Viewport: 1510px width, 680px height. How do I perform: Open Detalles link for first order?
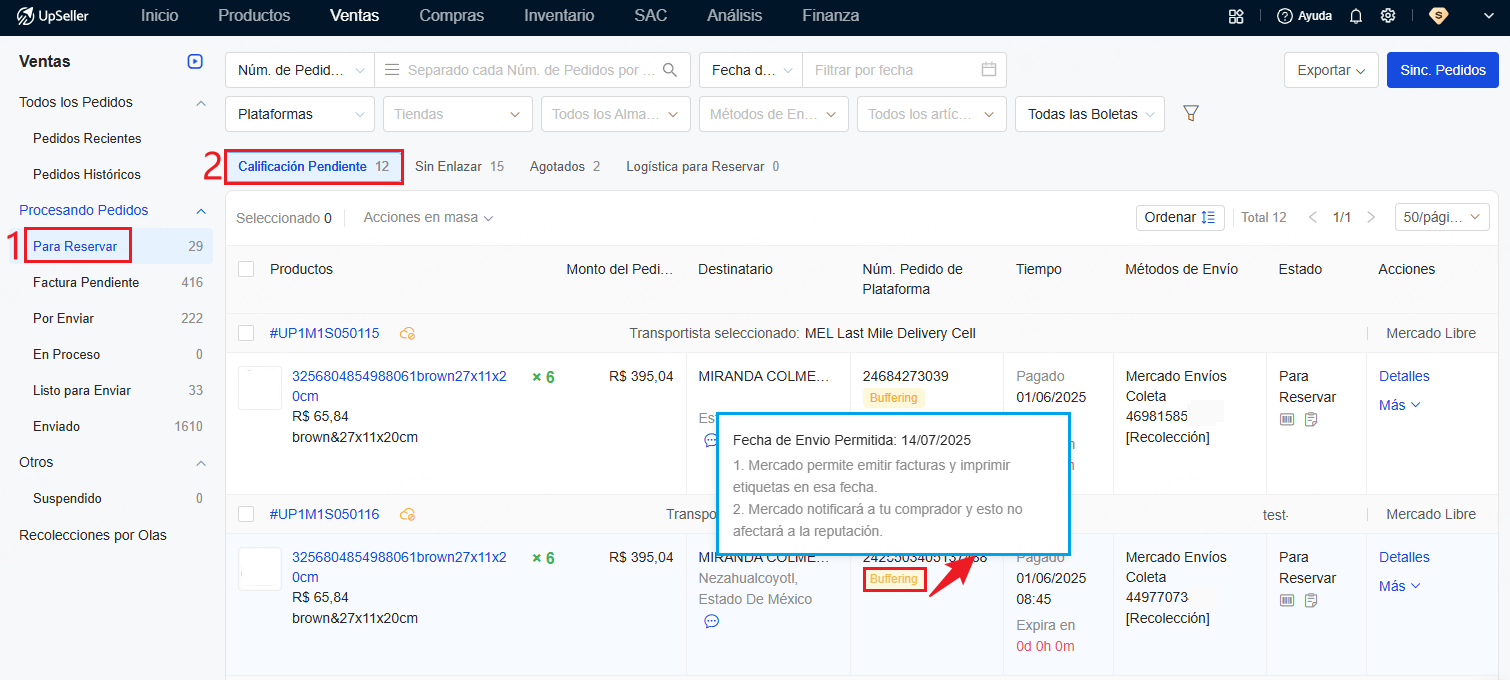click(1404, 376)
